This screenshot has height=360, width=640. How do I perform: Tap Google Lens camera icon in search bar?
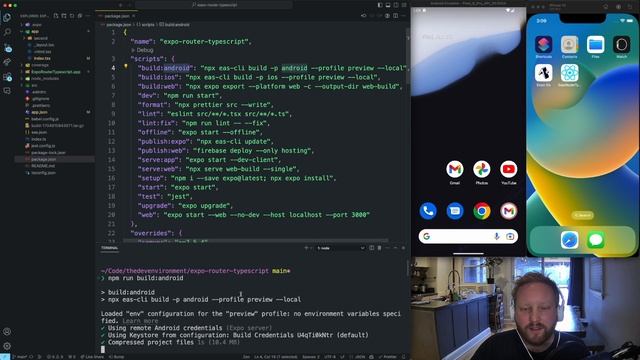(510, 236)
